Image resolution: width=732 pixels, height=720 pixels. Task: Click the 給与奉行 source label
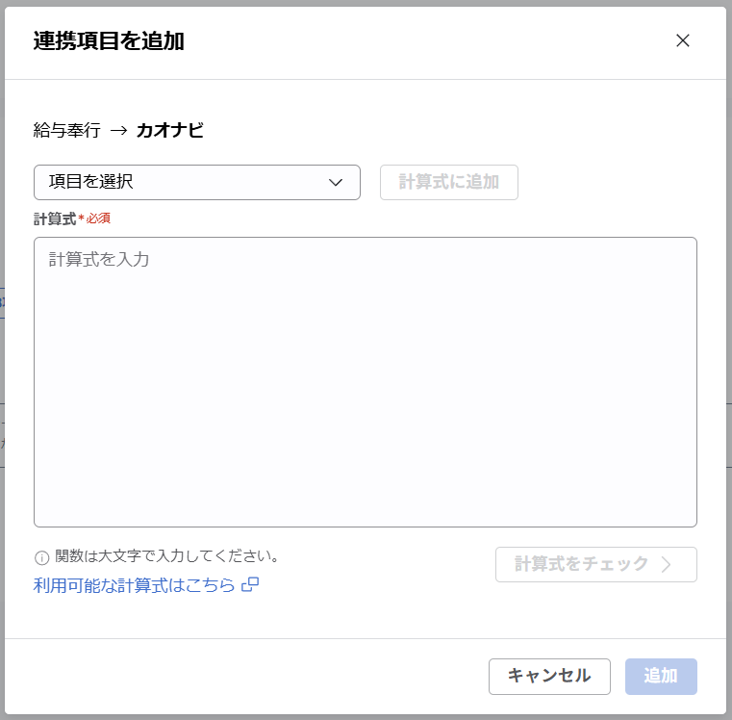pyautogui.click(x=67, y=130)
